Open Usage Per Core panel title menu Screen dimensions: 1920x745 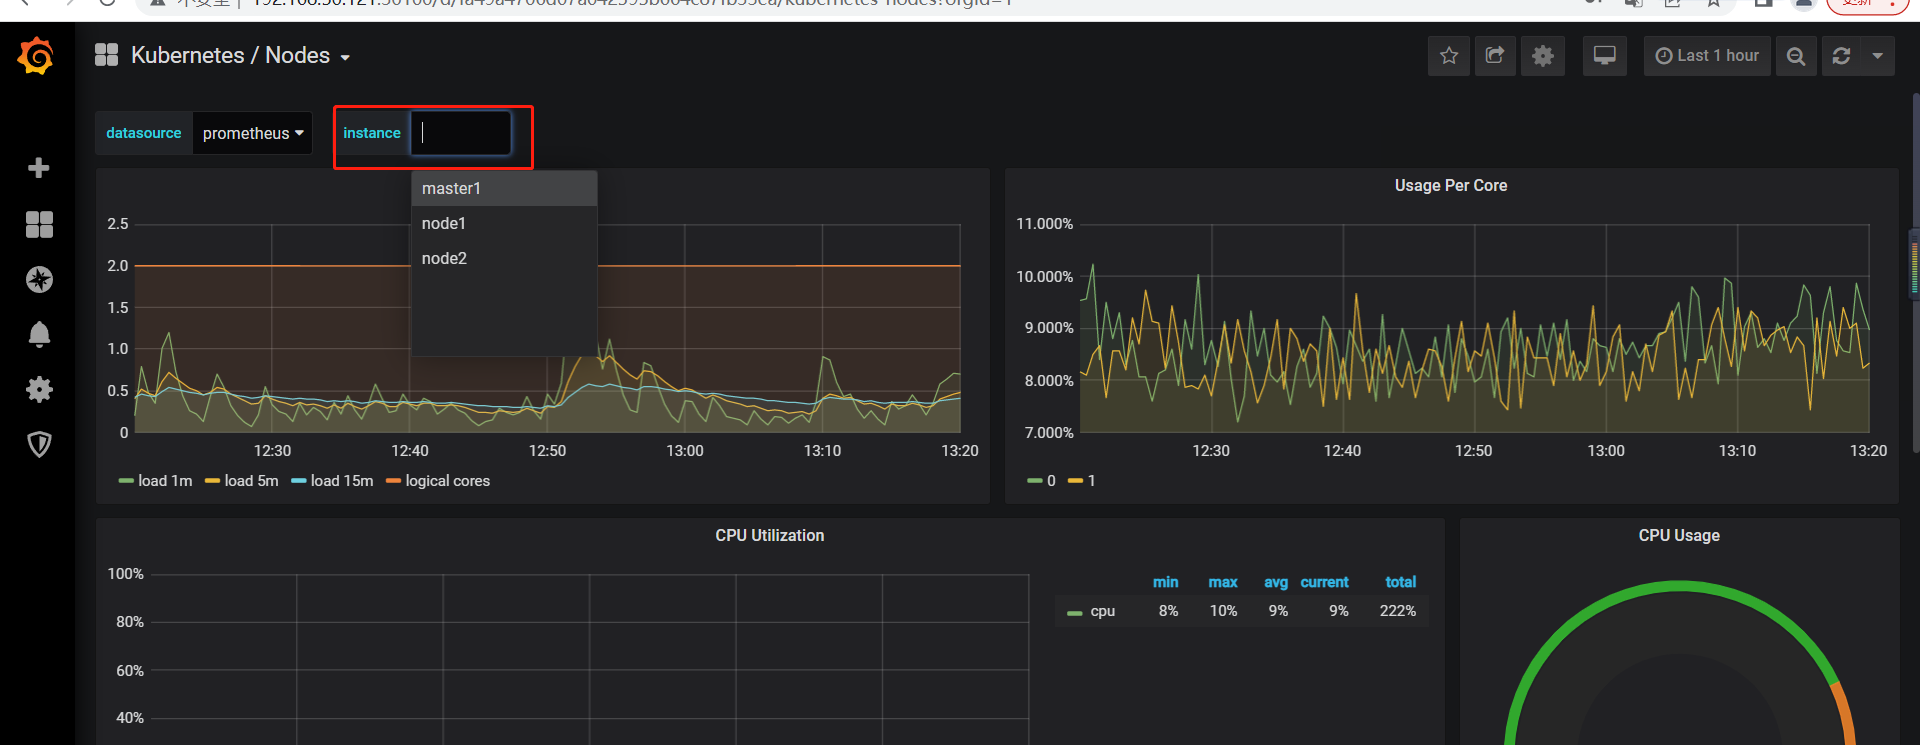pyautogui.click(x=1451, y=185)
